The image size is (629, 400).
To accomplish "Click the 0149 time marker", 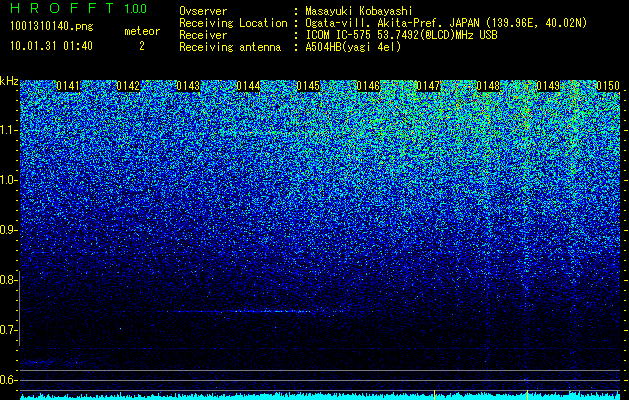I will tap(548, 86).
